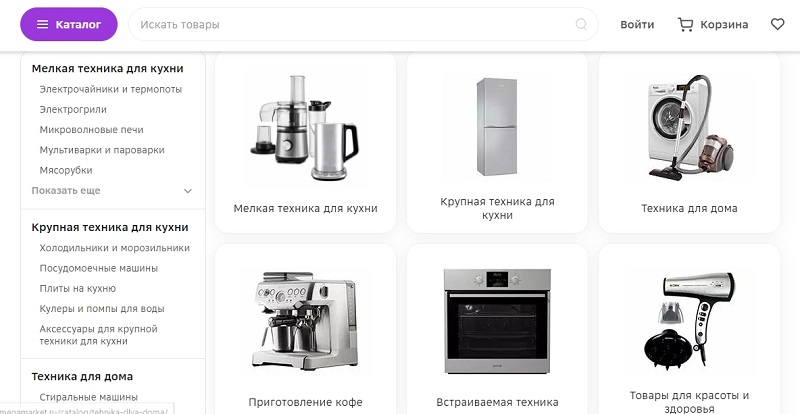Image resolution: width=800 pixels, height=414 pixels.
Task: Open the Техника для дома tile
Action: pos(689,142)
